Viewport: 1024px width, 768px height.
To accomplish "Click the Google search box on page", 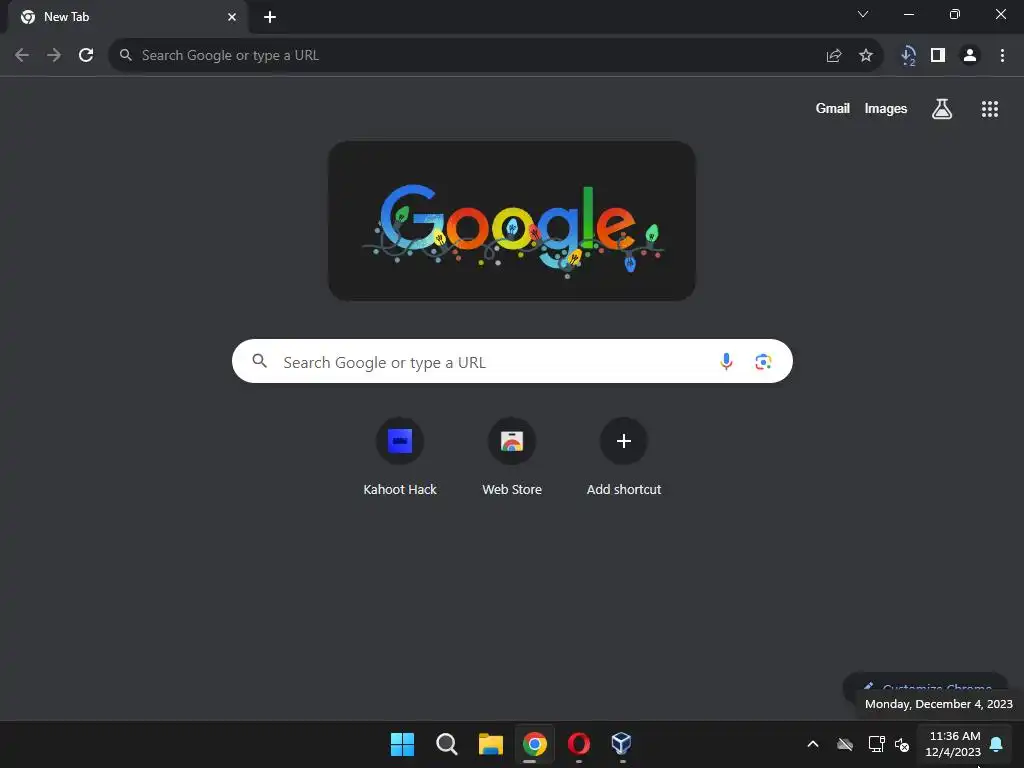I will point(512,361).
